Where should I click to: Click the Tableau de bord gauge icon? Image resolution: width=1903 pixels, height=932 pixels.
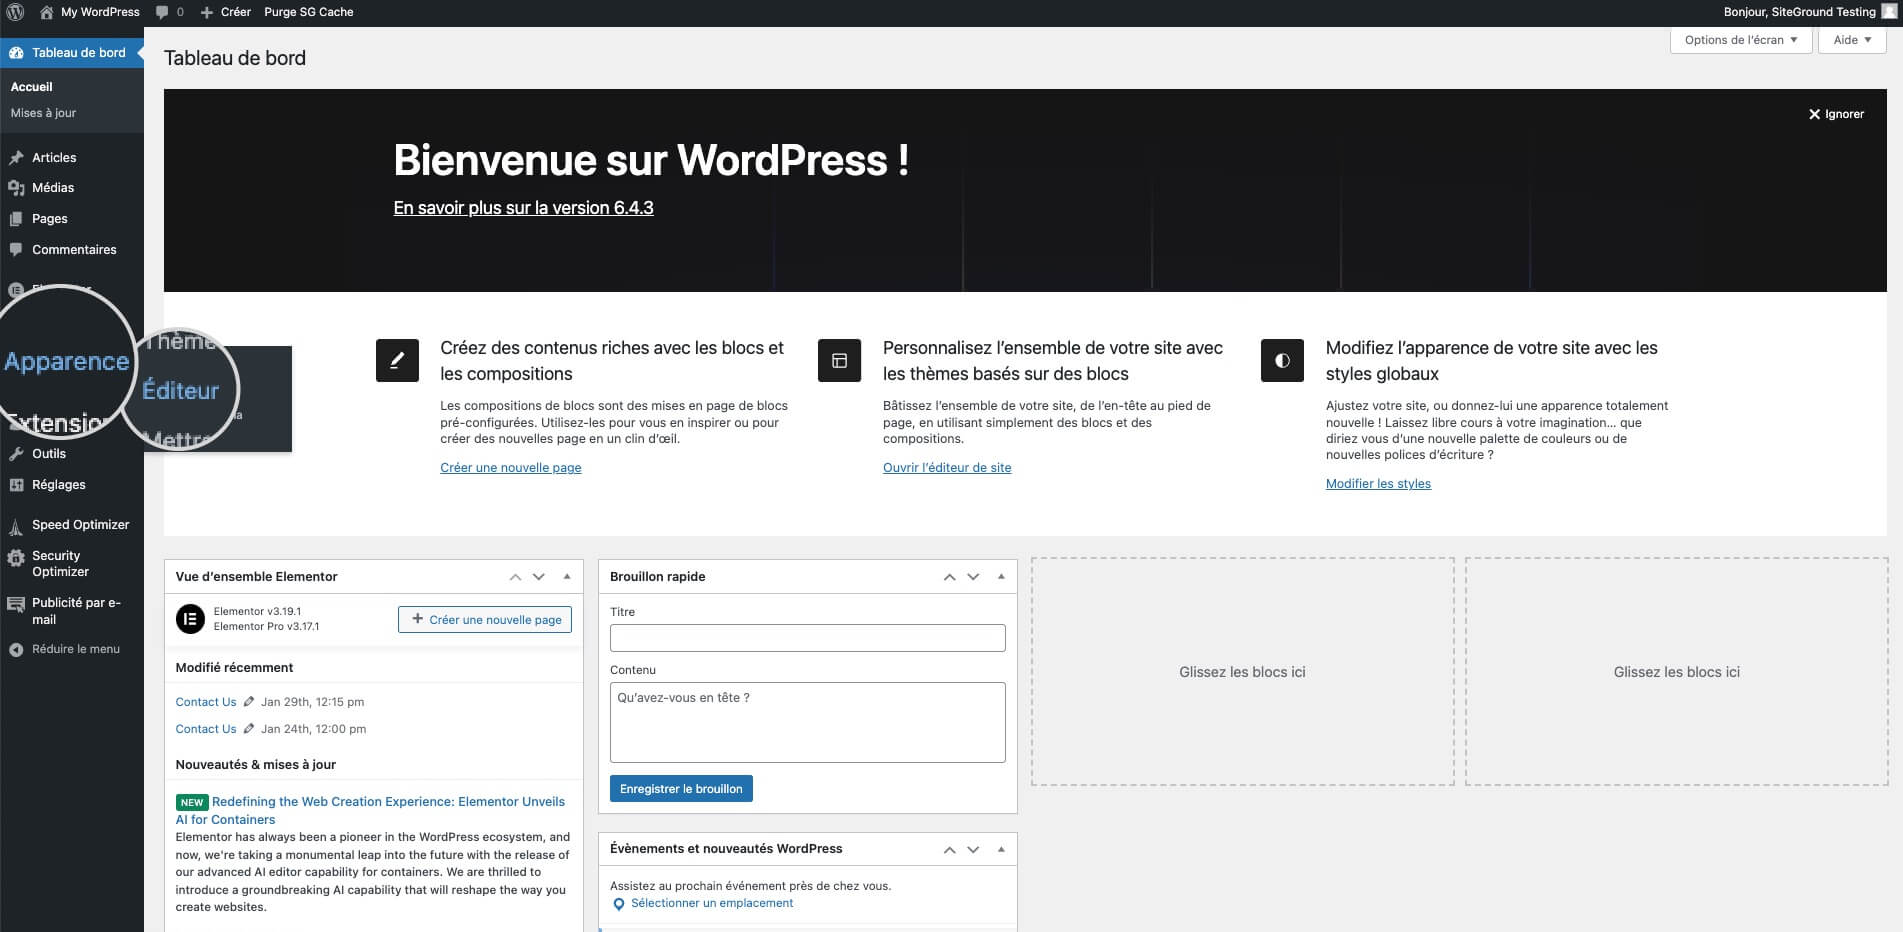(16, 53)
